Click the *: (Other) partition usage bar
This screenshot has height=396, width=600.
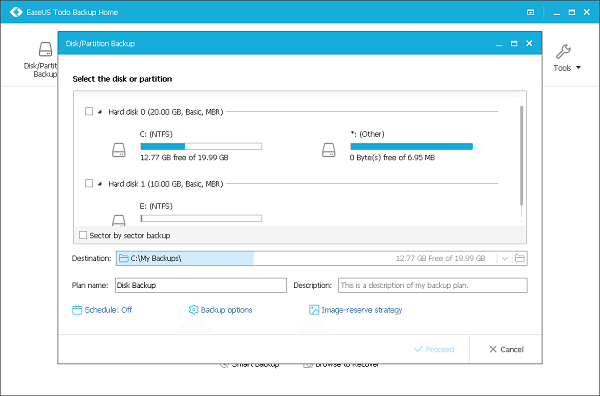tap(412, 146)
